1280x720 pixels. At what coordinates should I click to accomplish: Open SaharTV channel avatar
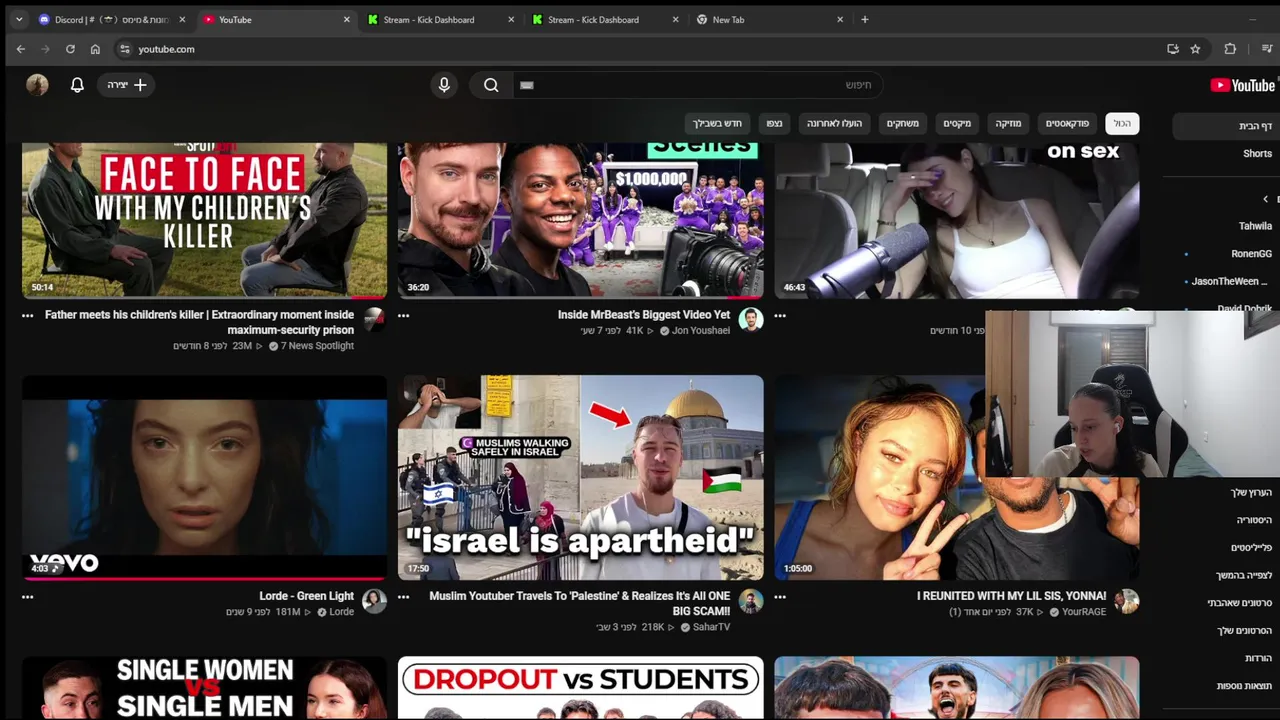coord(750,601)
